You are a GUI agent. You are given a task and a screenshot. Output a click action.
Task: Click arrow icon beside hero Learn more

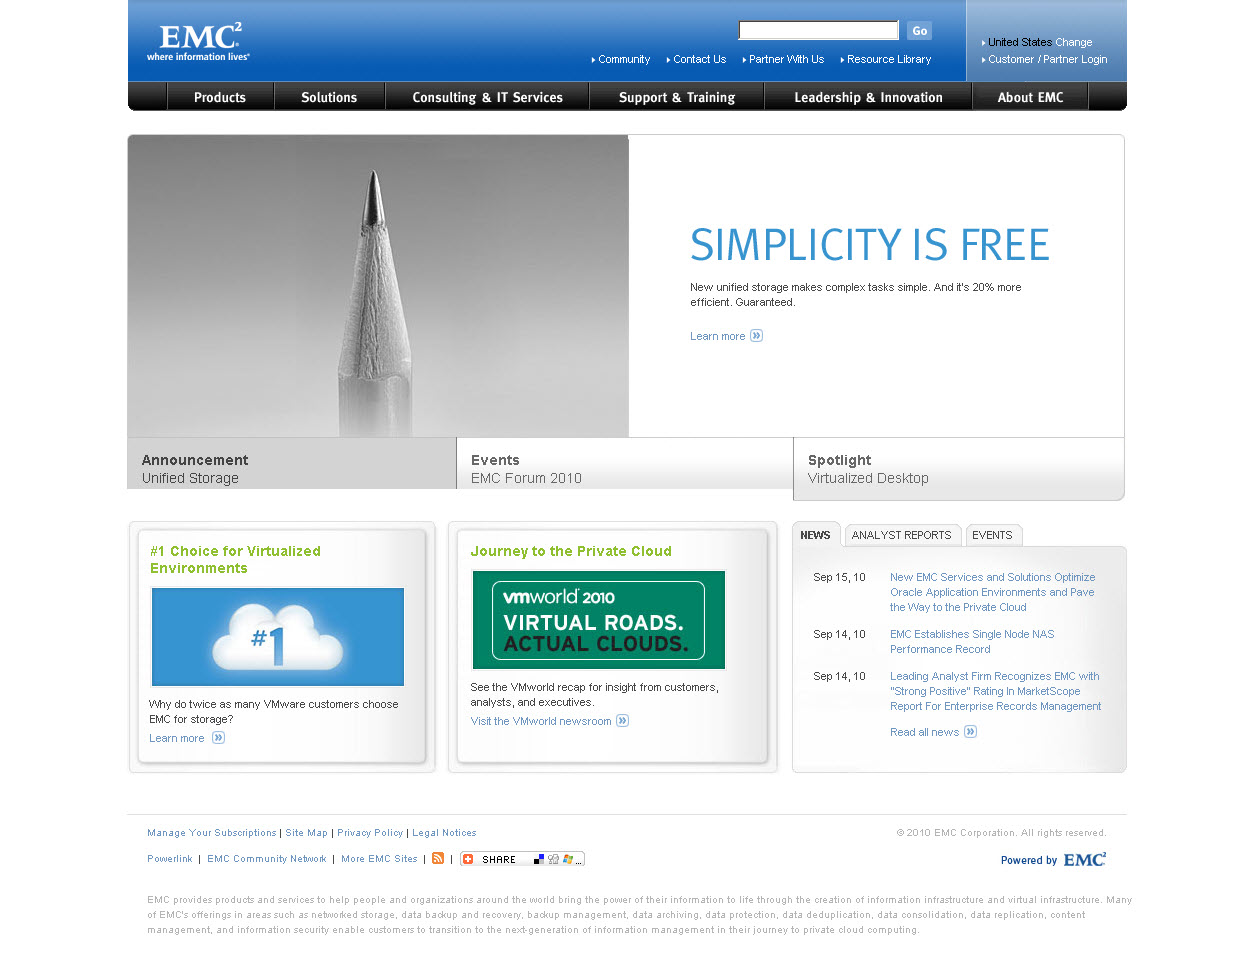point(757,336)
